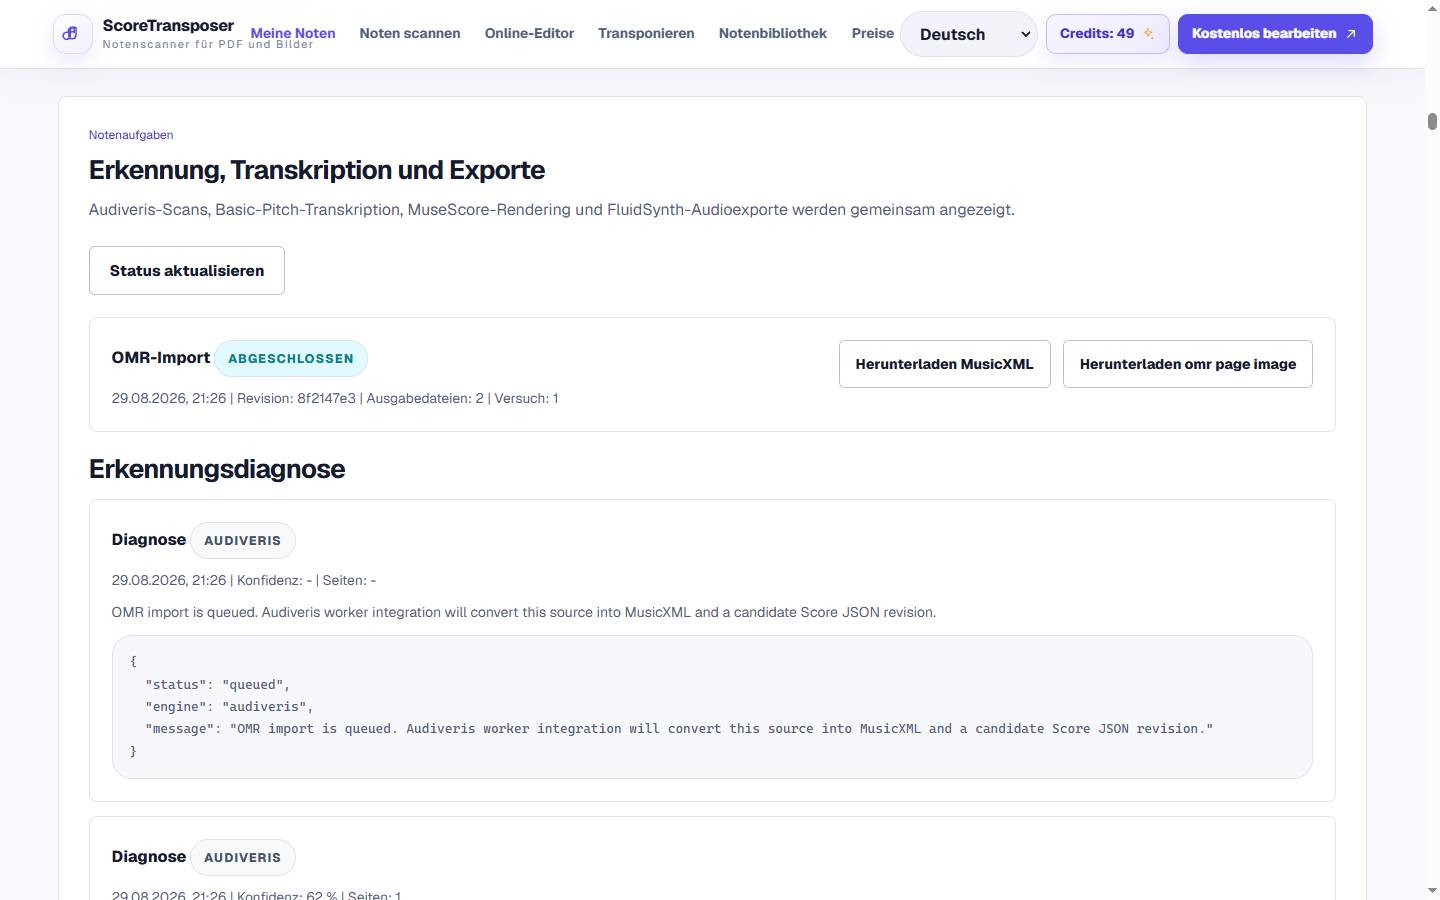This screenshot has width=1440, height=900.
Task: Click the '"status": "queued"' JSON line
Action: point(218,685)
